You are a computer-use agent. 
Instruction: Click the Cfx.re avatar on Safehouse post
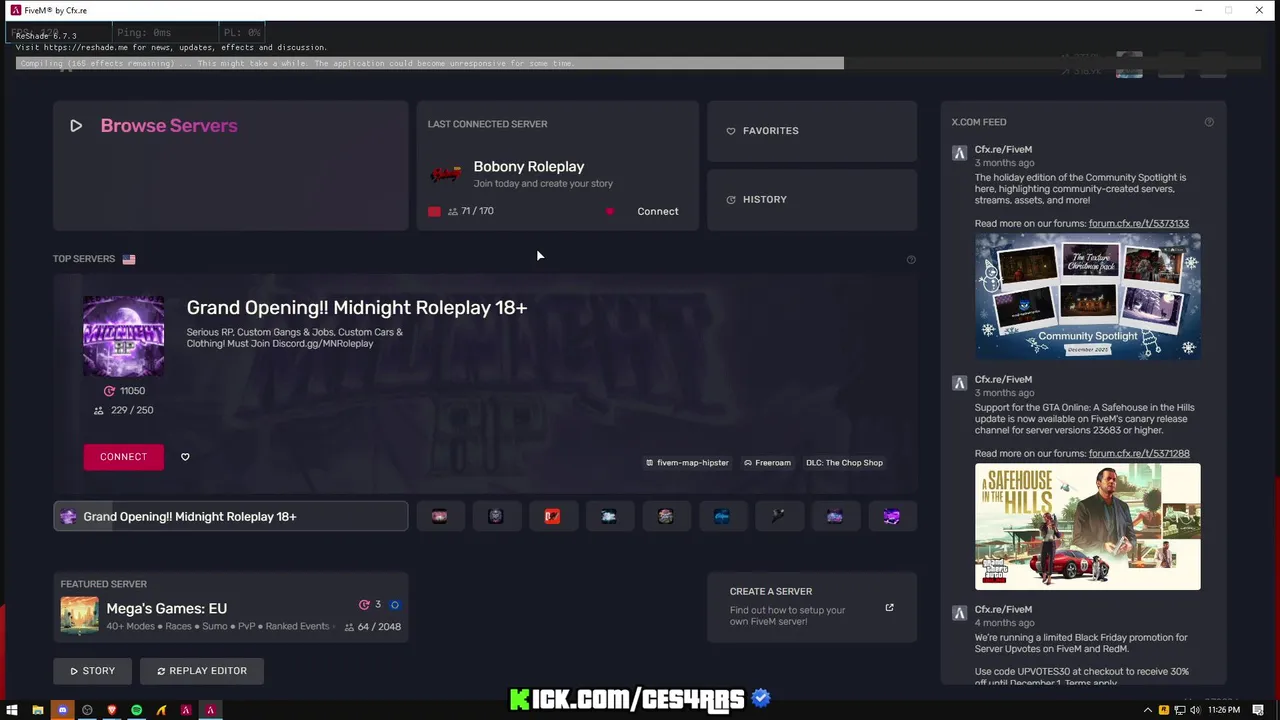point(959,383)
